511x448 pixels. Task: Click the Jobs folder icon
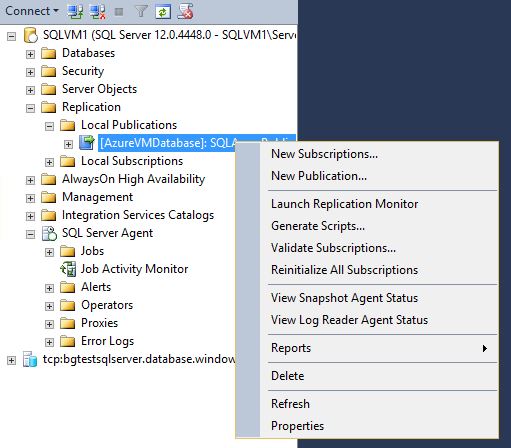coord(68,251)
